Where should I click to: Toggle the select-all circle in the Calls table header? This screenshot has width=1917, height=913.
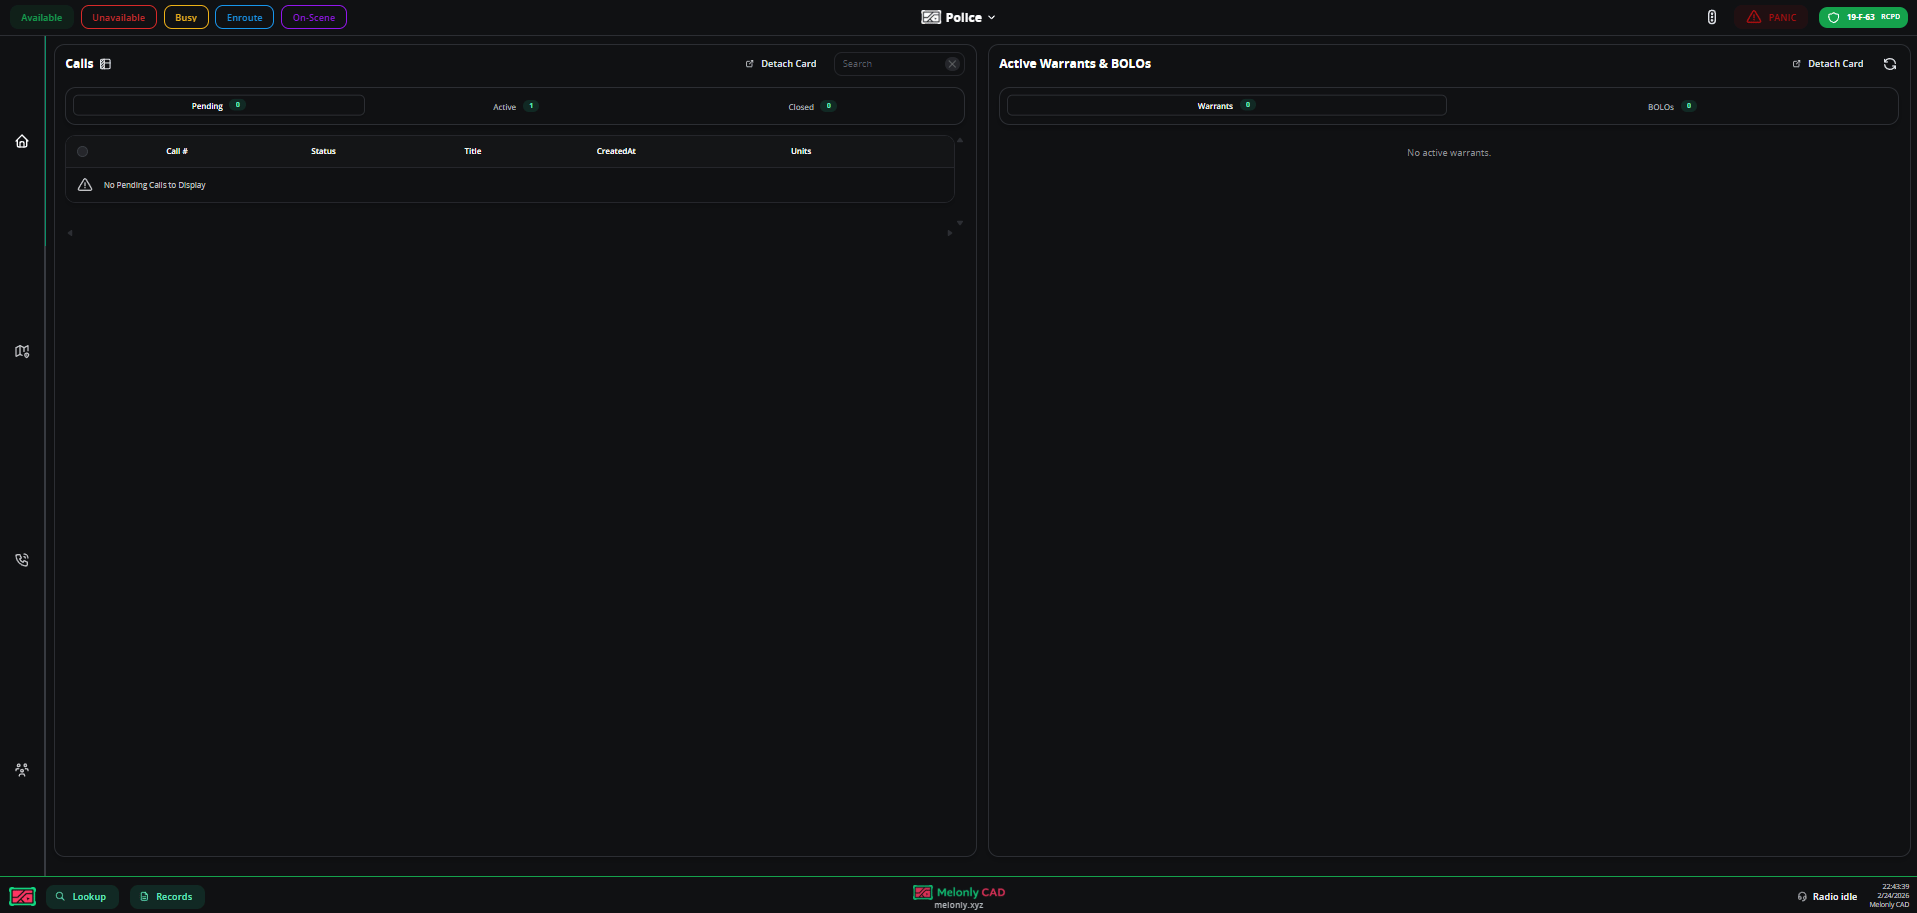pos(83,152)
